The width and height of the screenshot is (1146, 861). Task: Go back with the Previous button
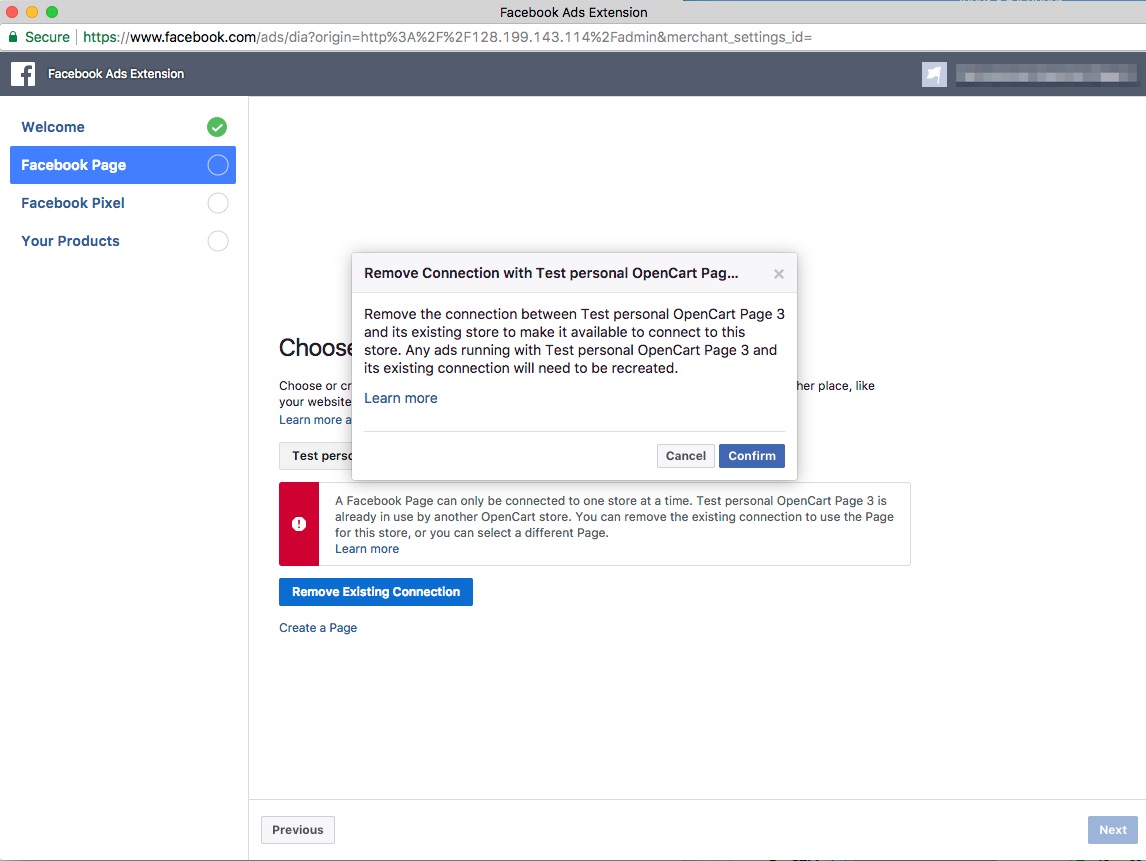[297, 830]
